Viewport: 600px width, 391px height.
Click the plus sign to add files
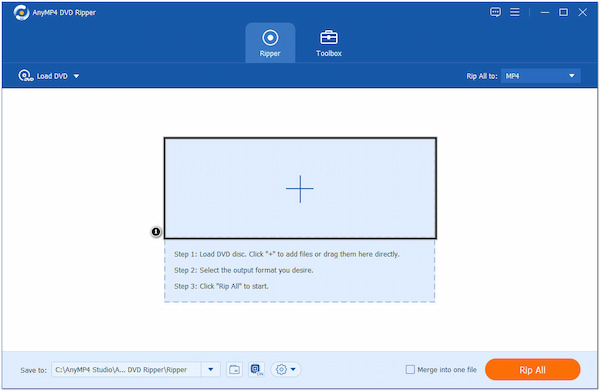tap(300, 189)
